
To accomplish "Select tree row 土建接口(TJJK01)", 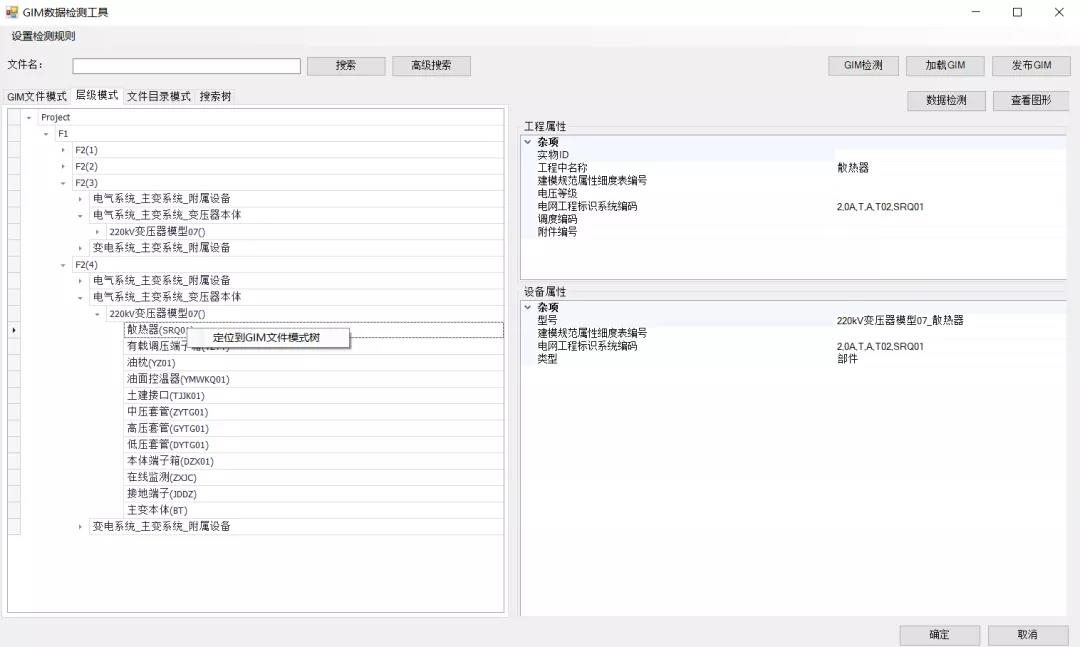I will pos(313,396).
